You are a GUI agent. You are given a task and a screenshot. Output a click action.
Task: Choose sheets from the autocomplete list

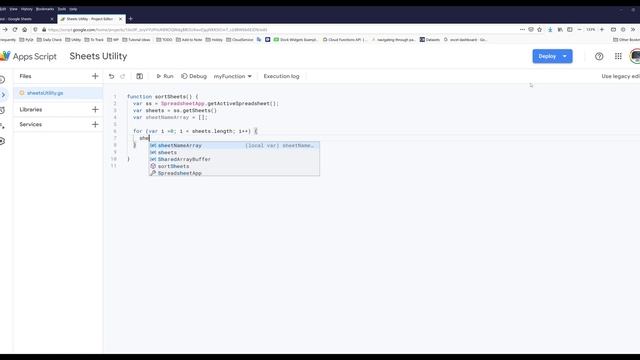(x=234, y=152)
